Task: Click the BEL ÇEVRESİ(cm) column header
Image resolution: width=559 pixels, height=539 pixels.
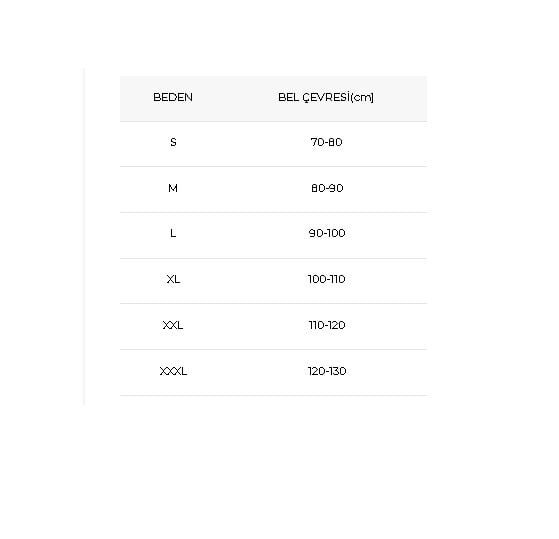Action: click(x=326, y=97)
